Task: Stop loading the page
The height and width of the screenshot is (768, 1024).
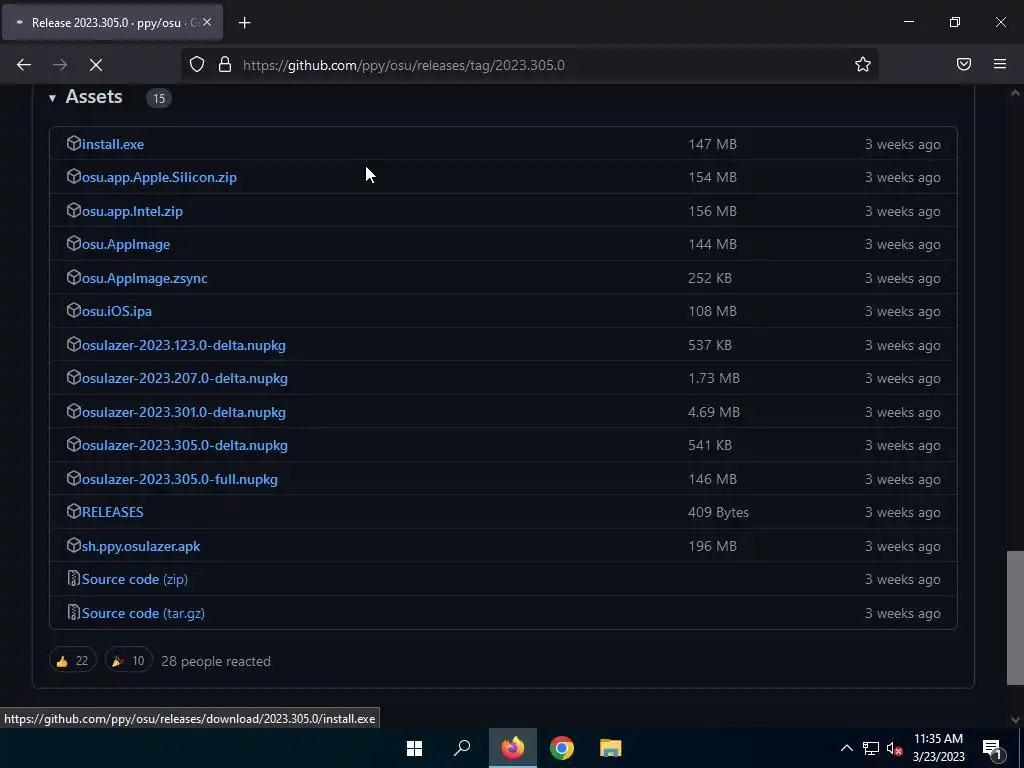Action: point(95,65)
